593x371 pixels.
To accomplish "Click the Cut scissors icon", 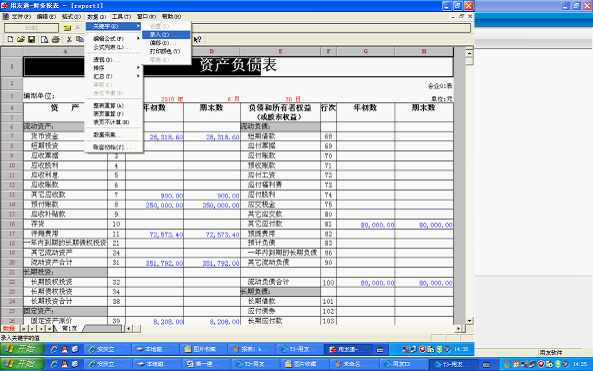I will (69, 39).
